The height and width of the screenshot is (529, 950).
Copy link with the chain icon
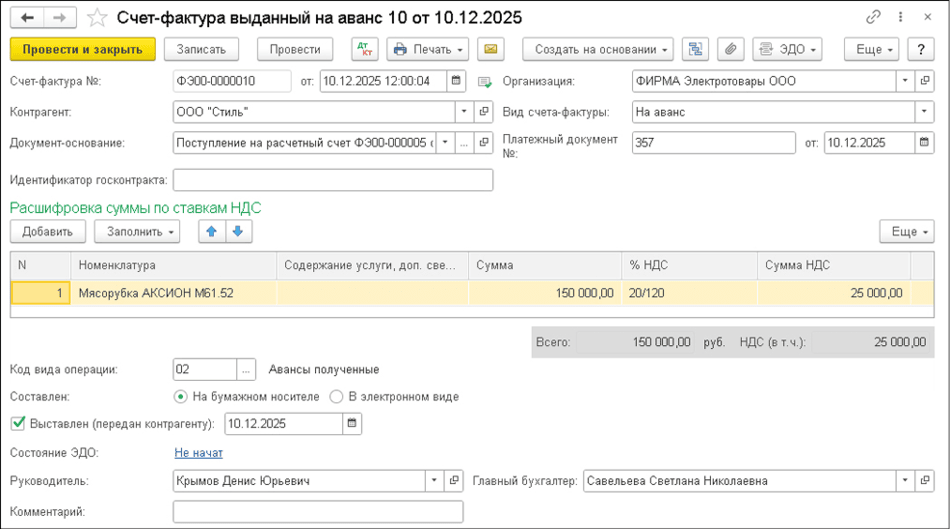pos(873,18)
